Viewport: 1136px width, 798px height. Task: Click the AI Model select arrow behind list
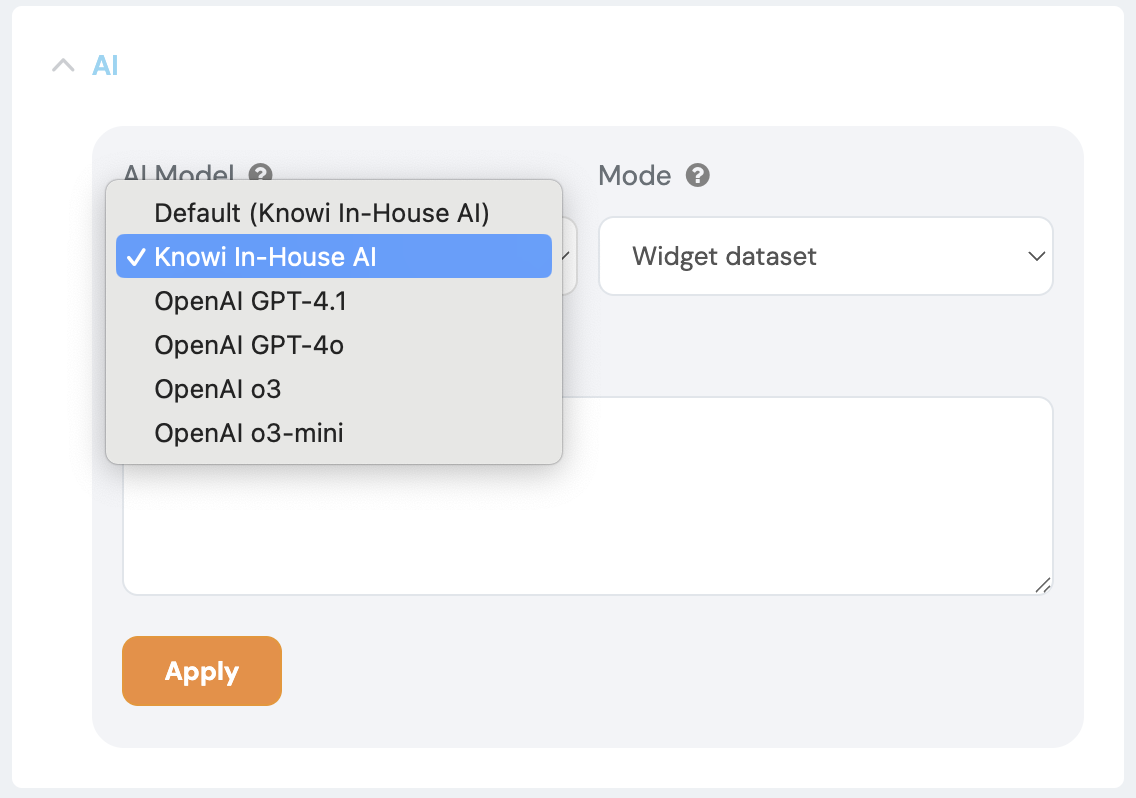click(568, 257)
